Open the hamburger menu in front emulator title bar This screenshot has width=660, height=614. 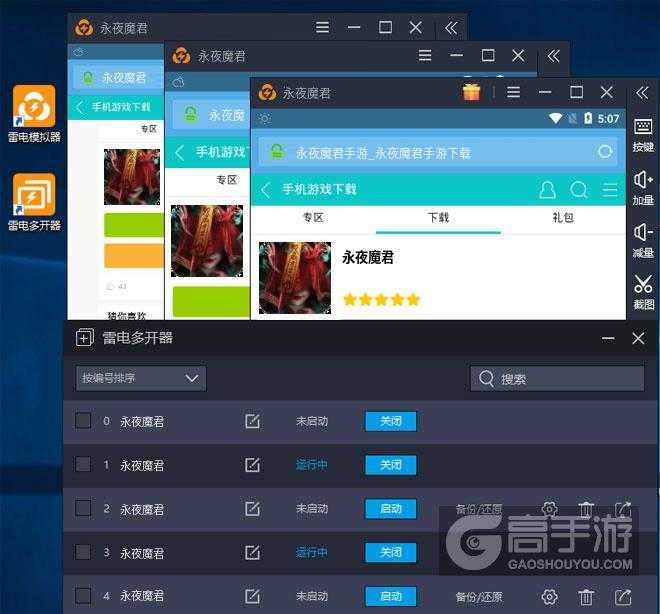tap(514, 92)
